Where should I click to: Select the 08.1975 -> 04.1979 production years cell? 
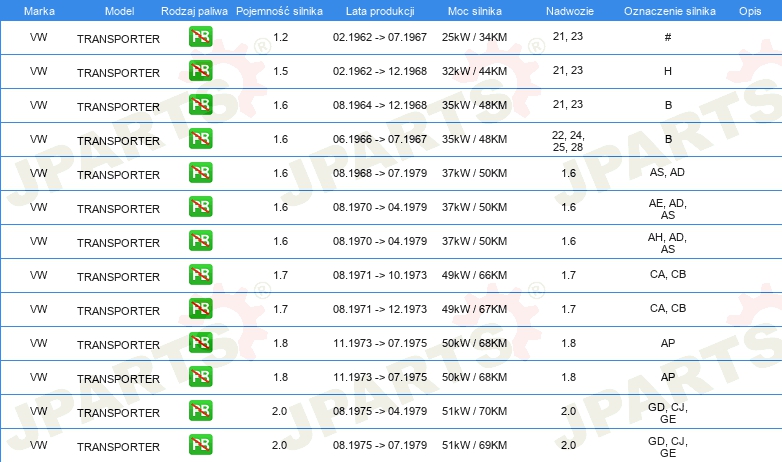tap(380, 411)
